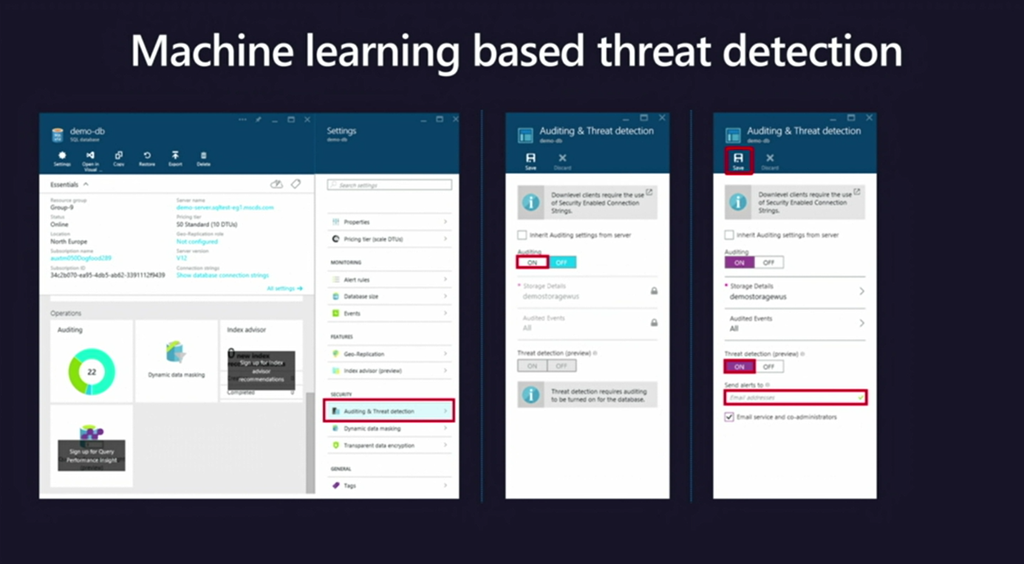Click the All settings link

(284, 288)
